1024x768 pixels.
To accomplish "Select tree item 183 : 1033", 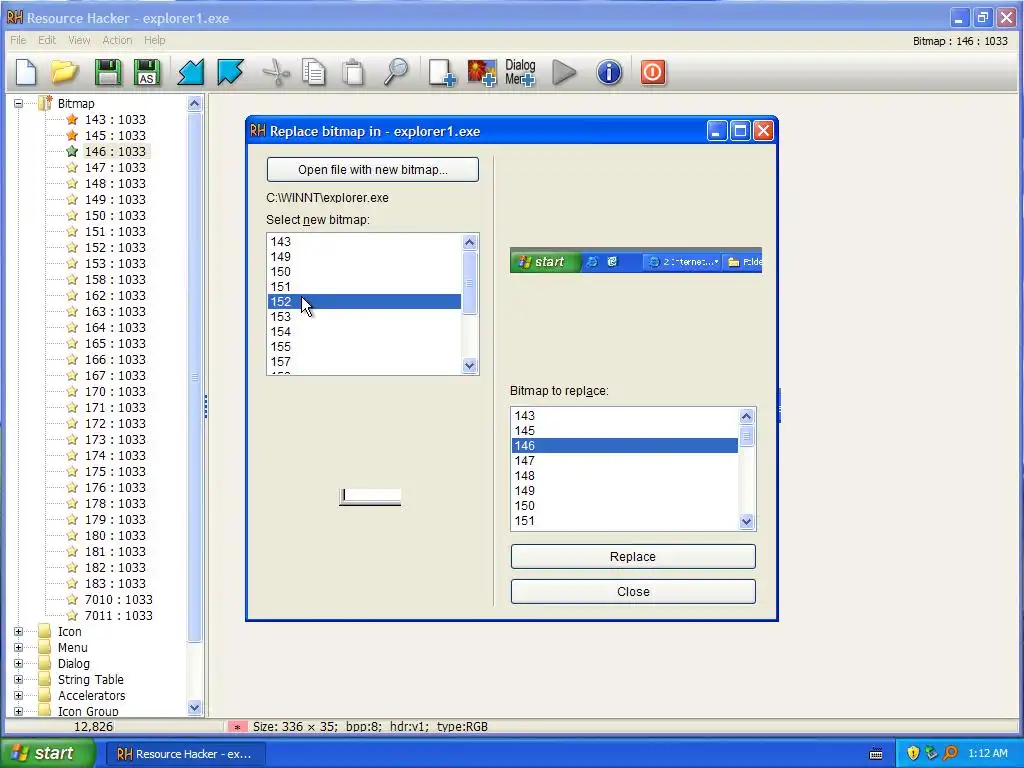I will [115, 584].
